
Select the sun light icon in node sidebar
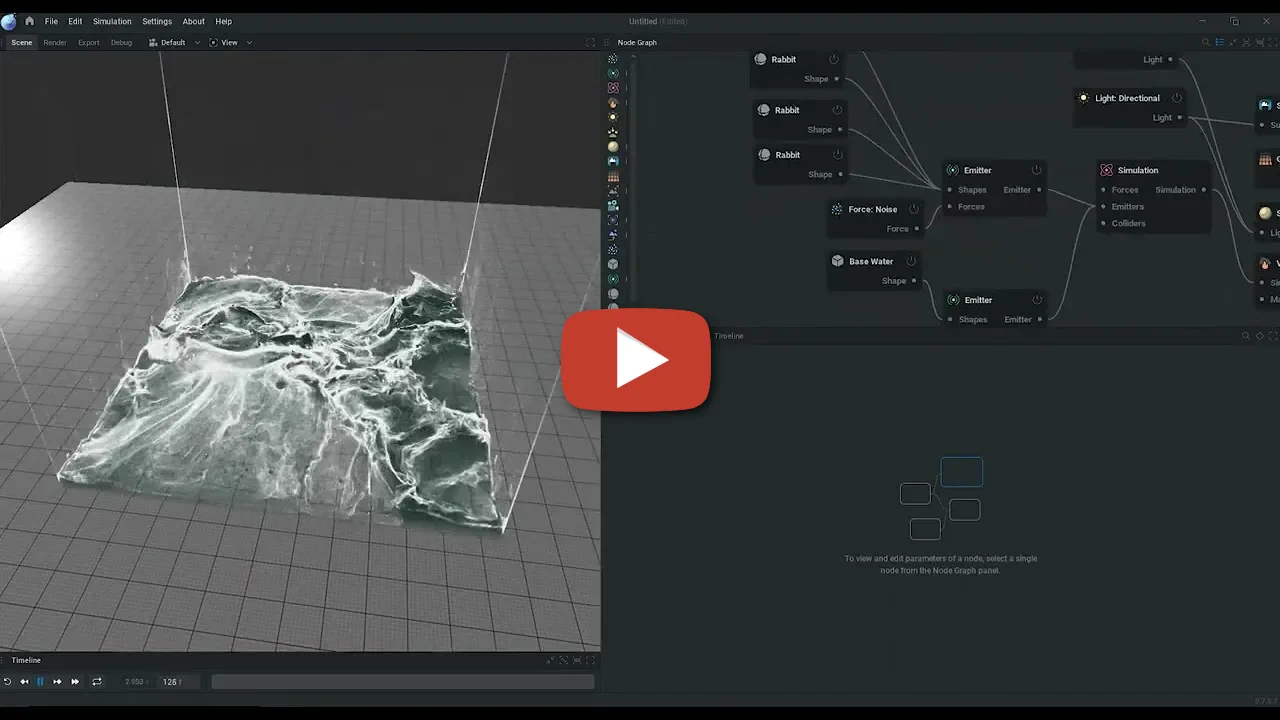pyautogui.click(x=613, y=117)
